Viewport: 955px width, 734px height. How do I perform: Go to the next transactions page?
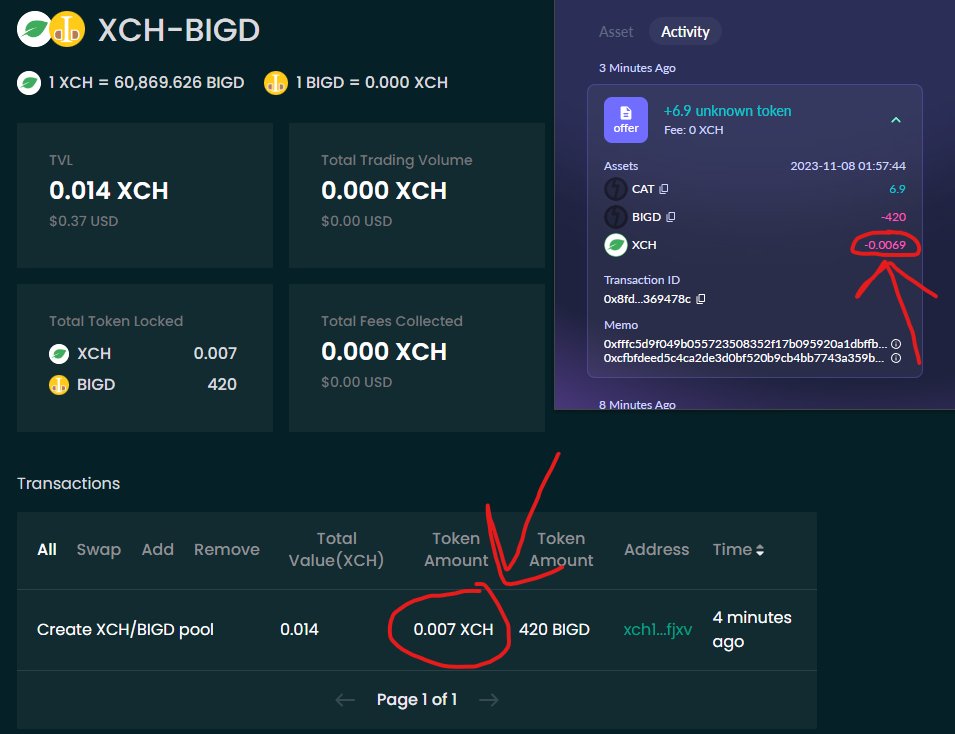point(488,700)
